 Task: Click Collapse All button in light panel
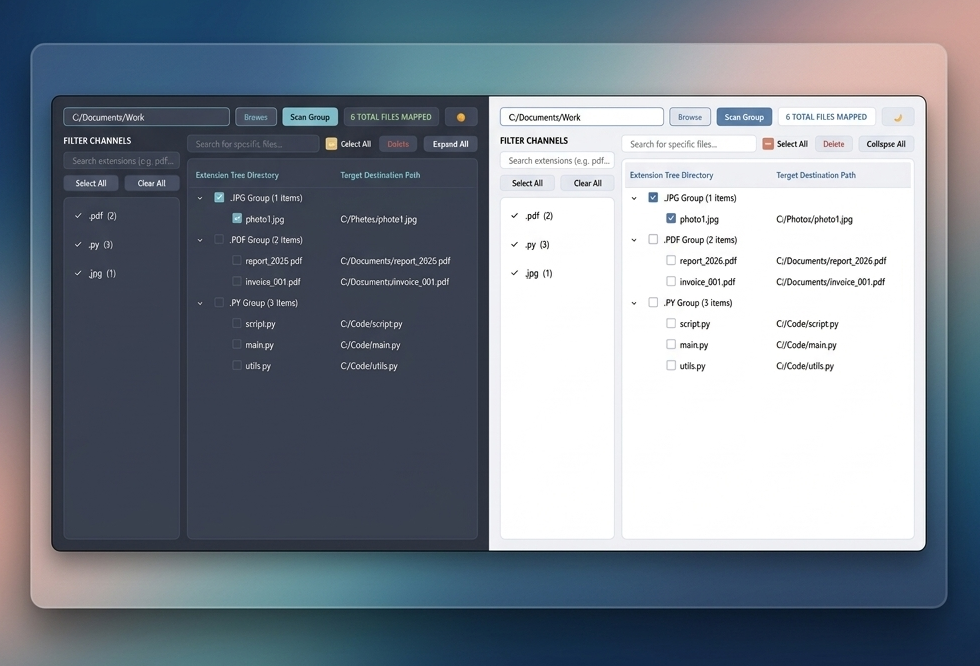pyautogui.click(x=886, y=144)
